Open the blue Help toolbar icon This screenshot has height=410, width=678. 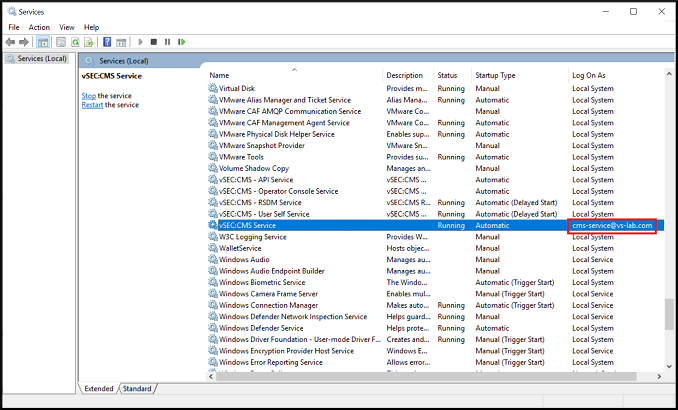pyautogui.click(x=107, y=42)
